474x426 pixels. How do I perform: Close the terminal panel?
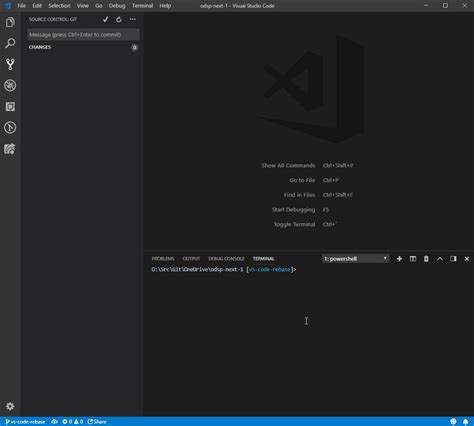coord(467,259)
